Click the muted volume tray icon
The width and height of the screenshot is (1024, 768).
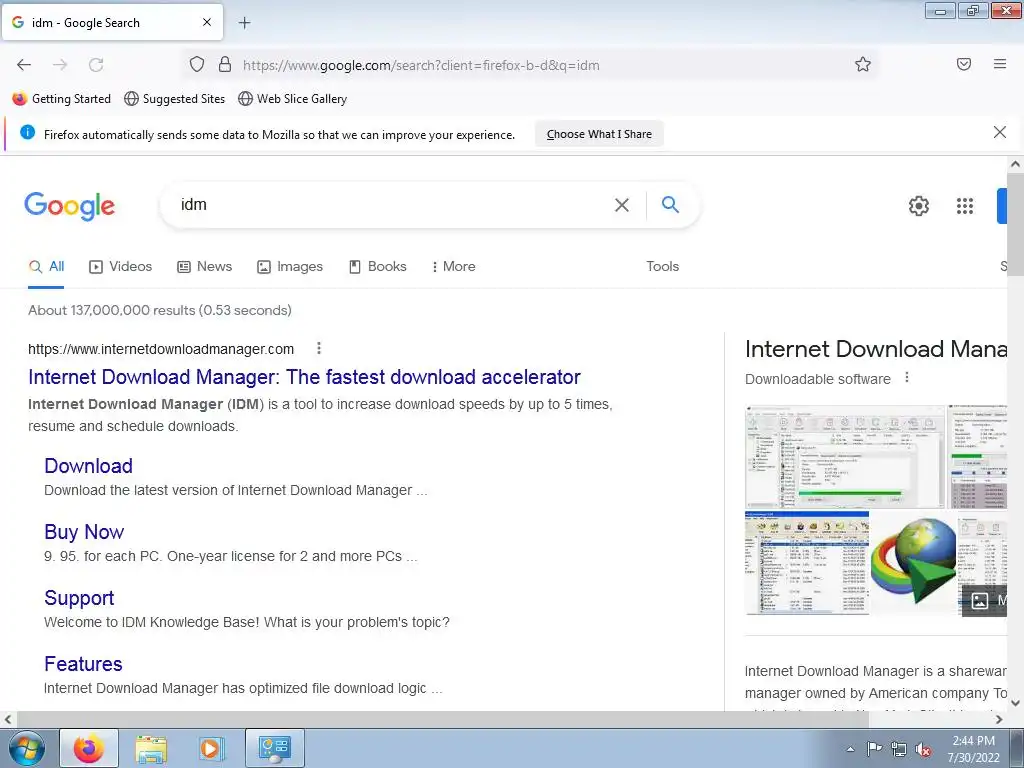click(923, 749)
